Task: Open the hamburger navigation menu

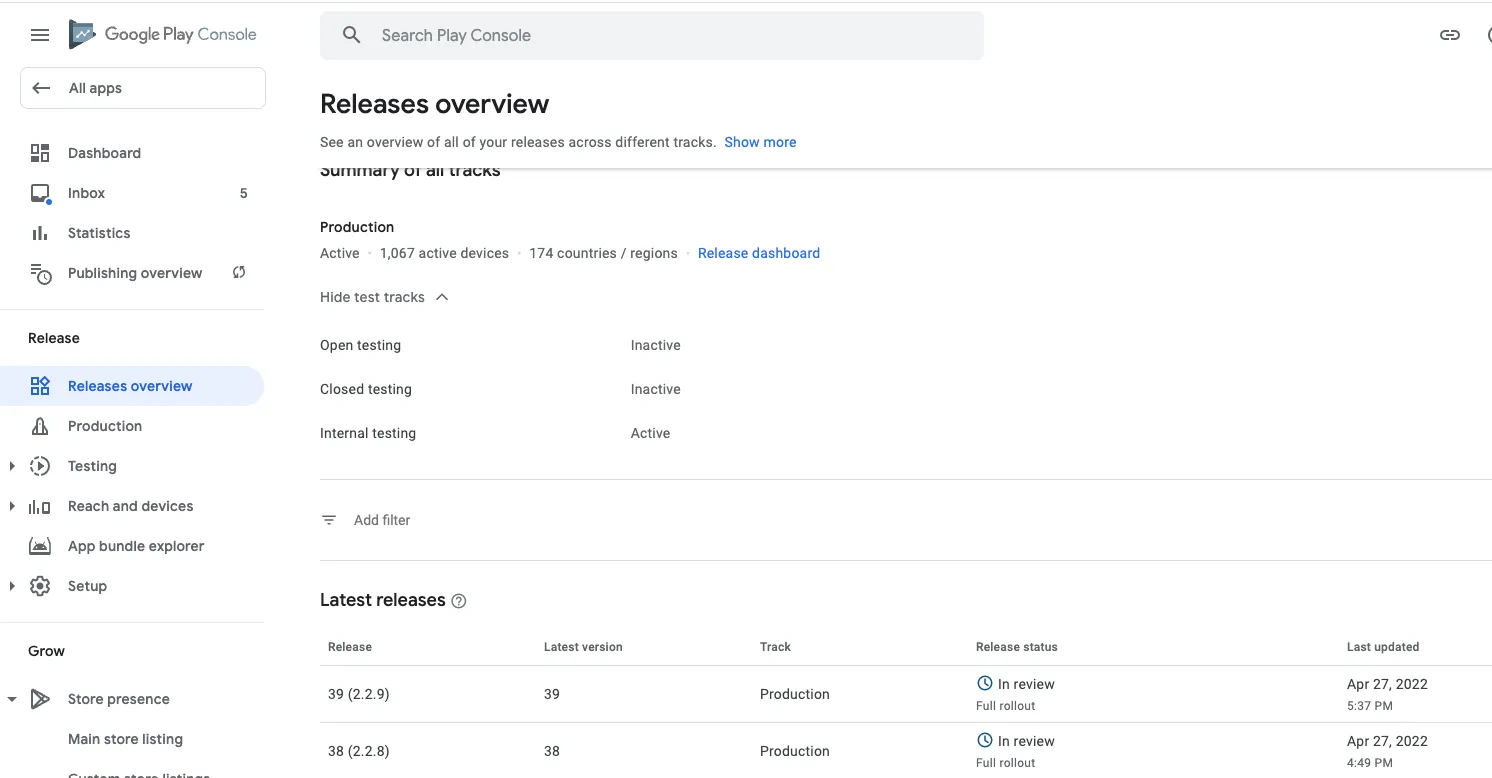Action: [x=40, y=35]
